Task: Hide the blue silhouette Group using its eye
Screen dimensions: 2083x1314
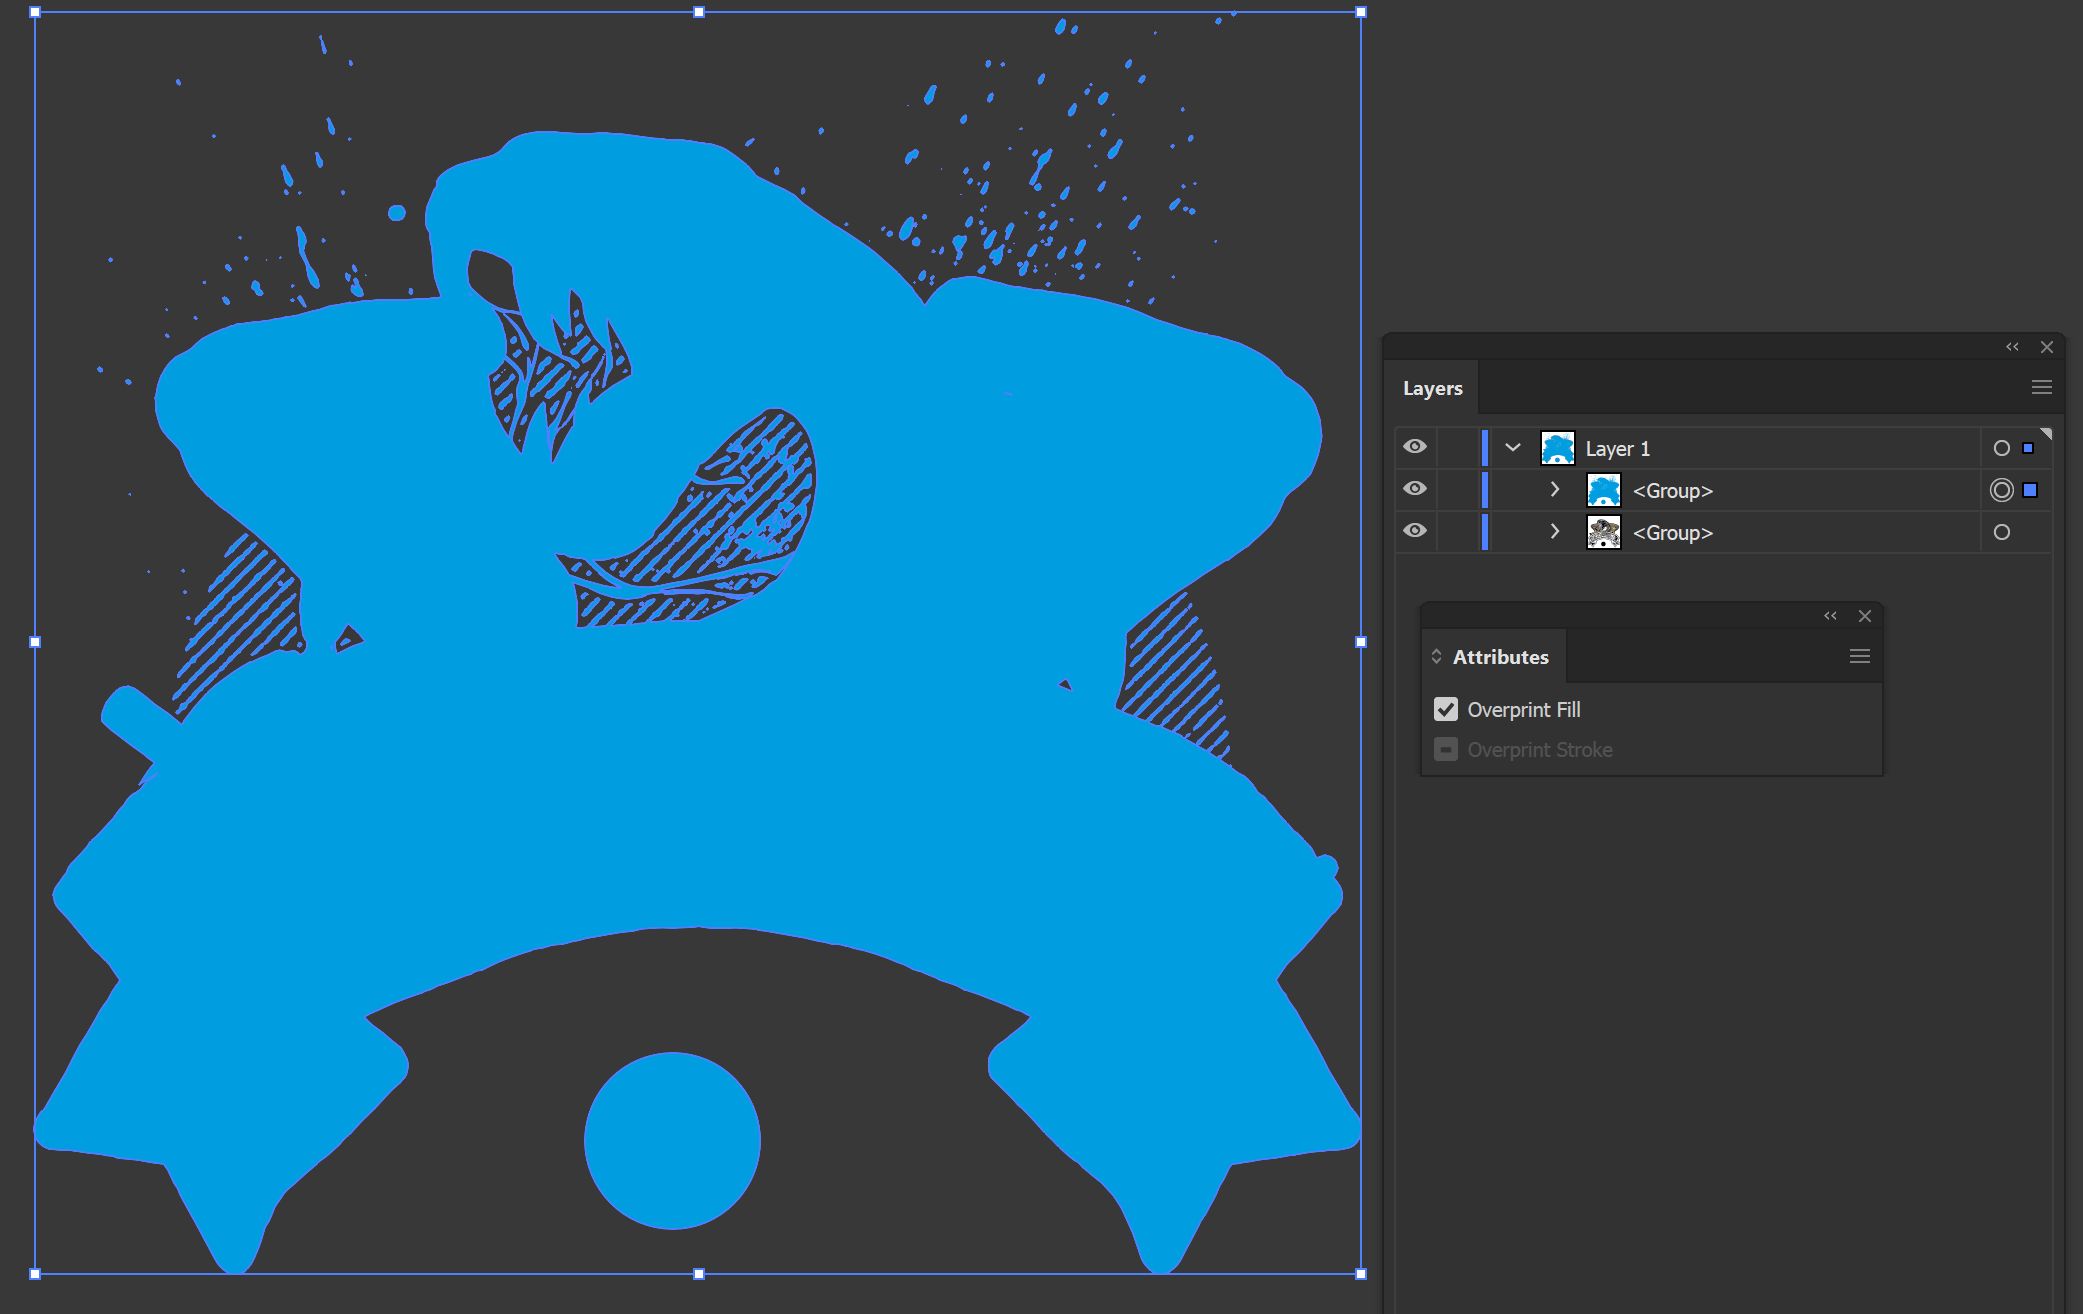Action: click(x=1414, y=489)
